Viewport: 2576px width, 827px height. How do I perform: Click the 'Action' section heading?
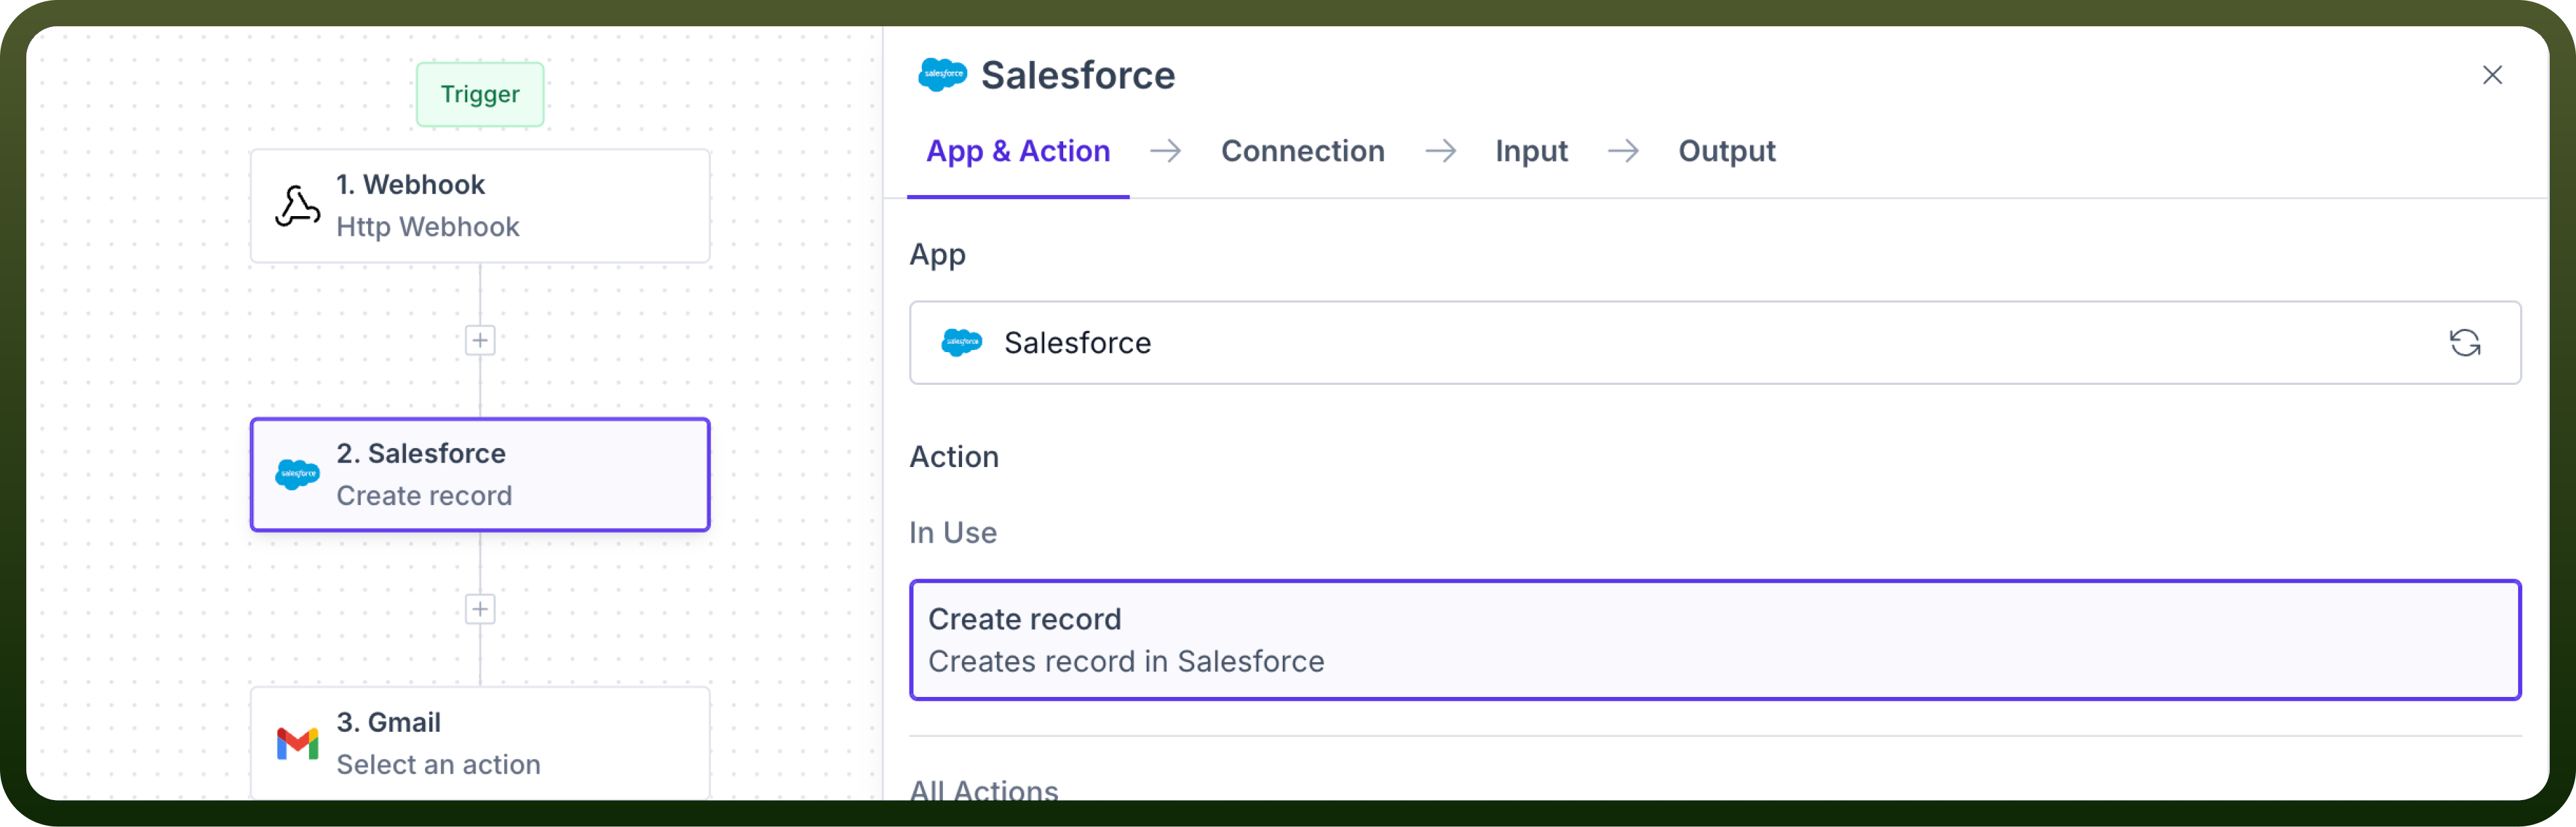tap(953, 457)
